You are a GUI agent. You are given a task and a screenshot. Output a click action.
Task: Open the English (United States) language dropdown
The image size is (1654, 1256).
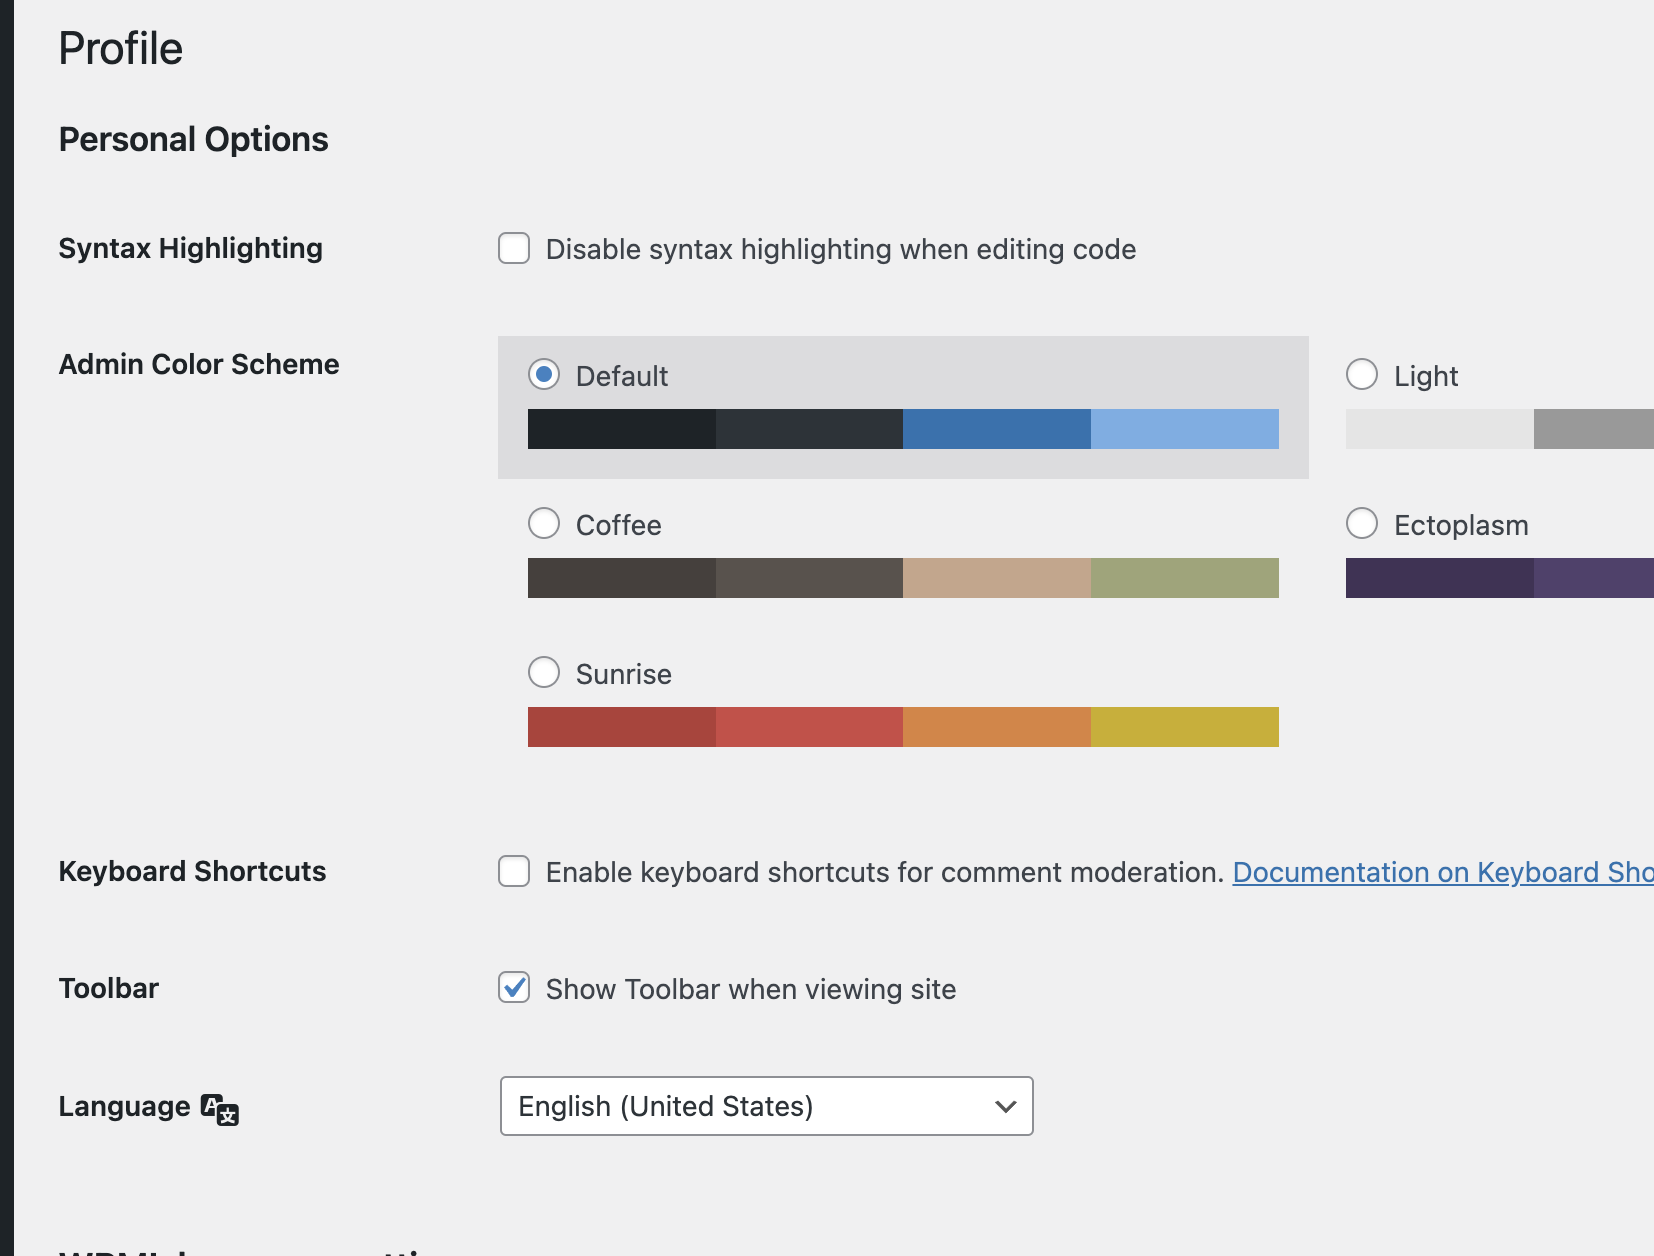(766, 1106)
